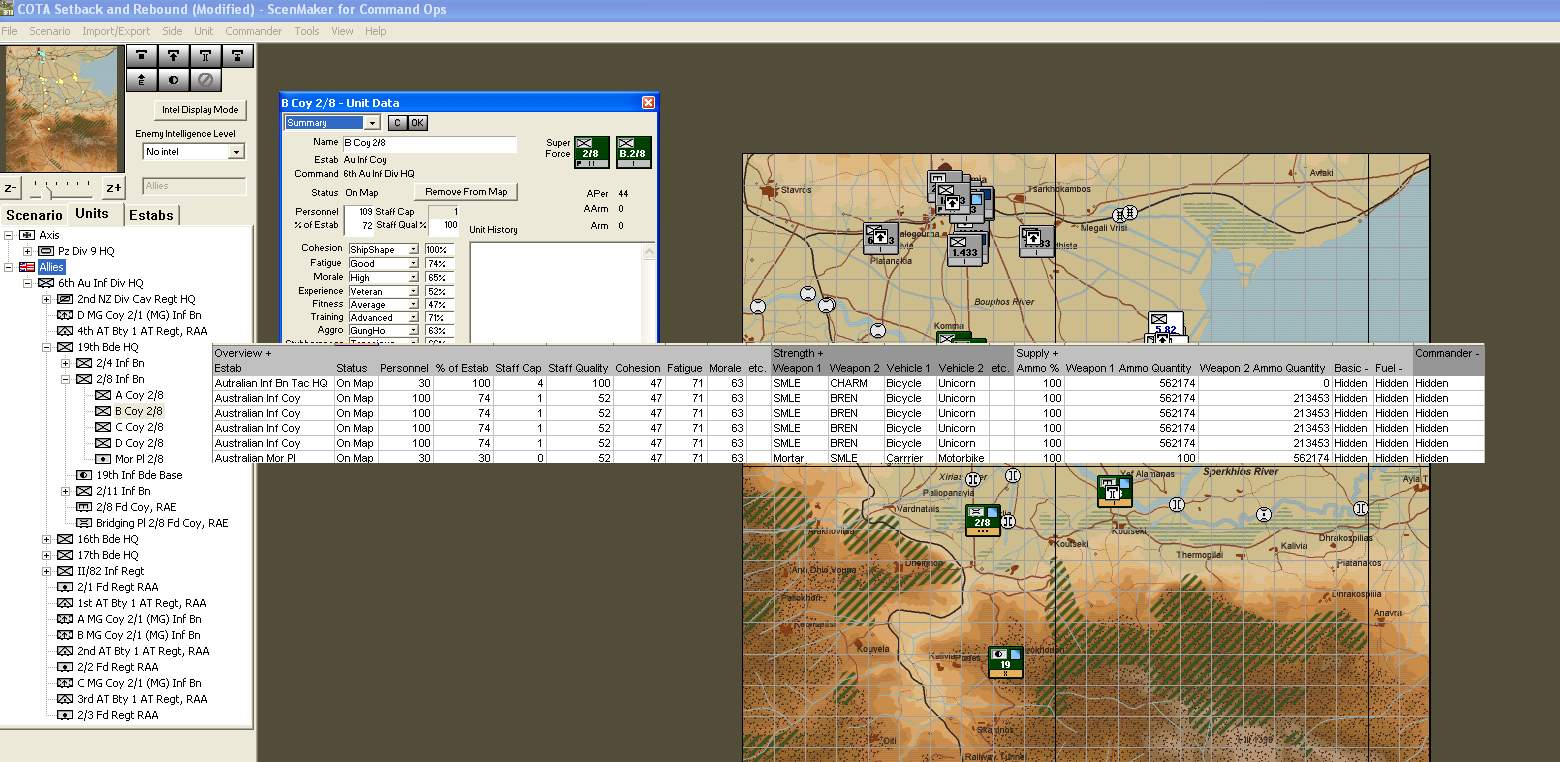The width and height of the screenshot is (1560, 762).
Task: Open the File menu
Action: 10,31
